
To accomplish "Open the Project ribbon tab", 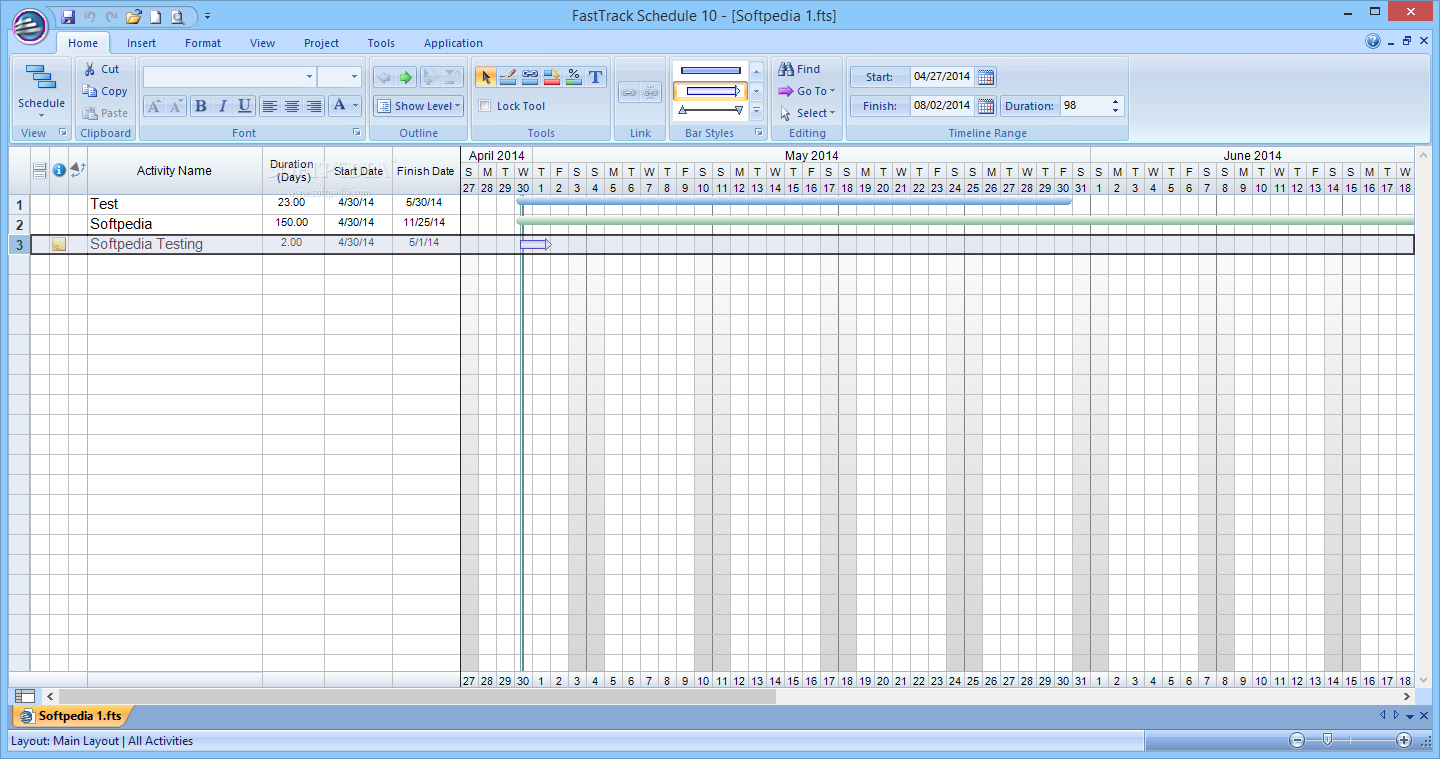I will 321,43.
